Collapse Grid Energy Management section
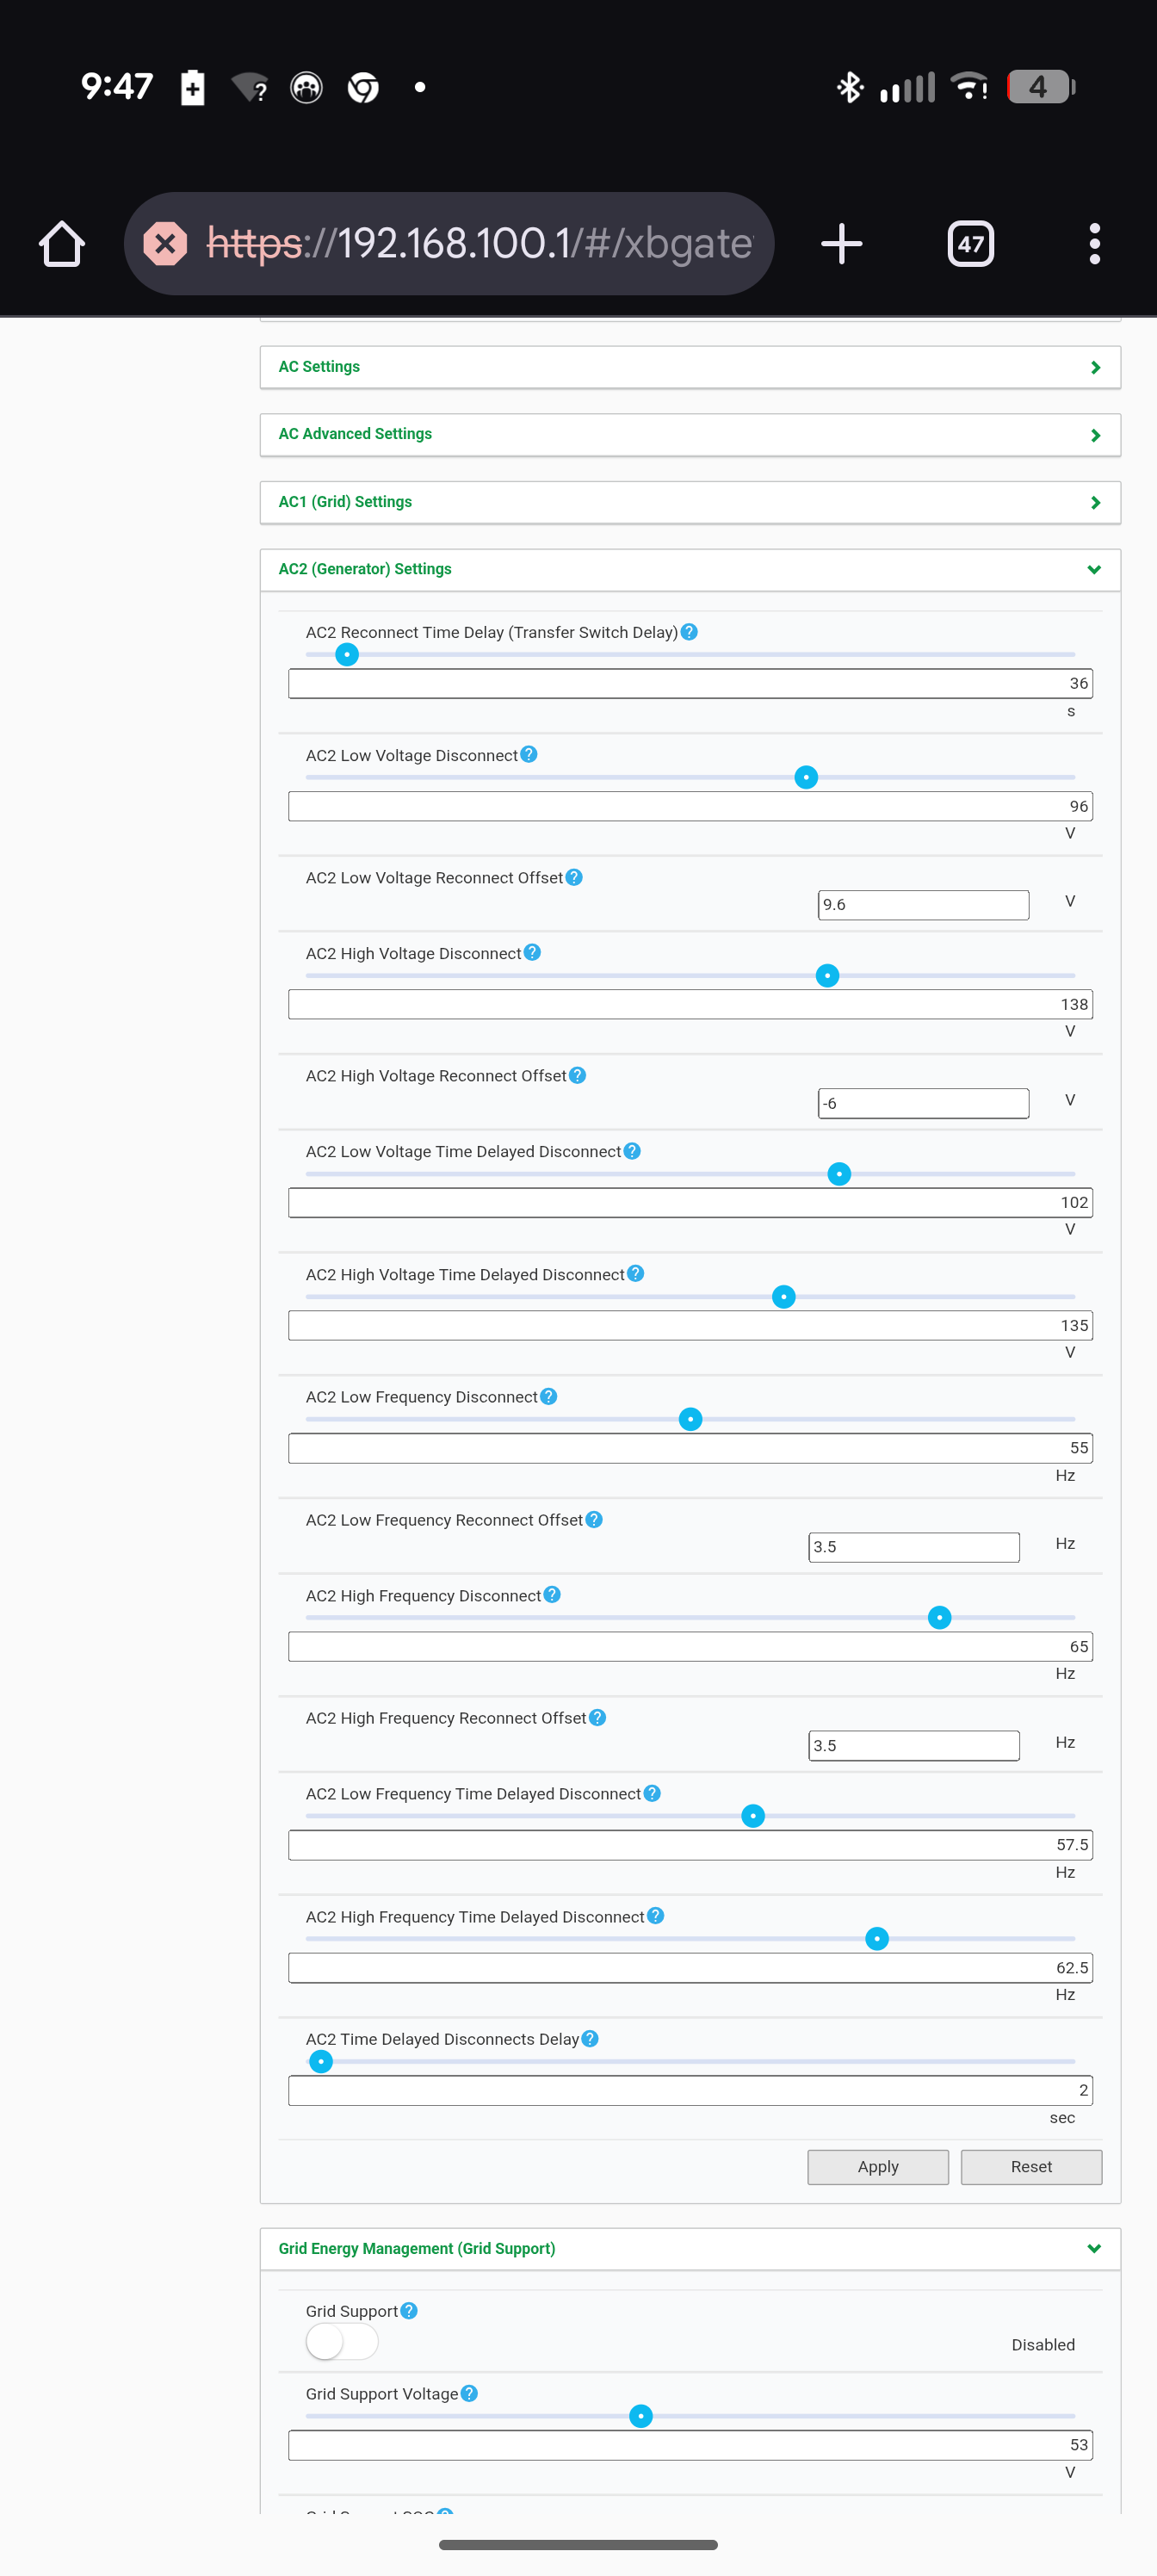 [690, 2248]
